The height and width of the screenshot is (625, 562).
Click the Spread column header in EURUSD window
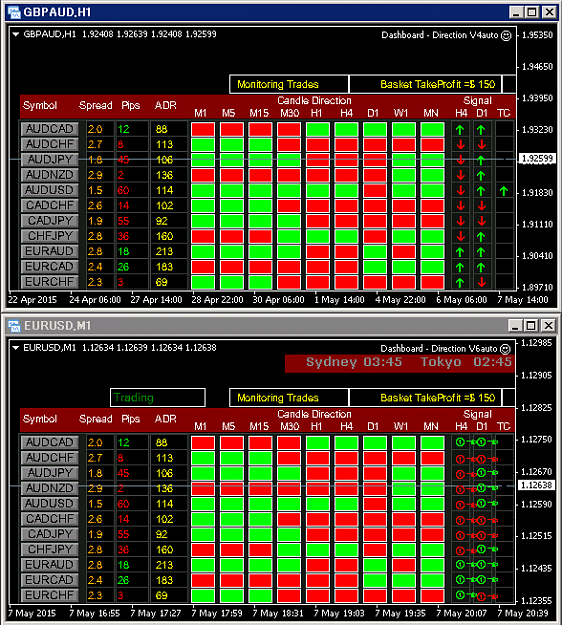click(96, 419)
